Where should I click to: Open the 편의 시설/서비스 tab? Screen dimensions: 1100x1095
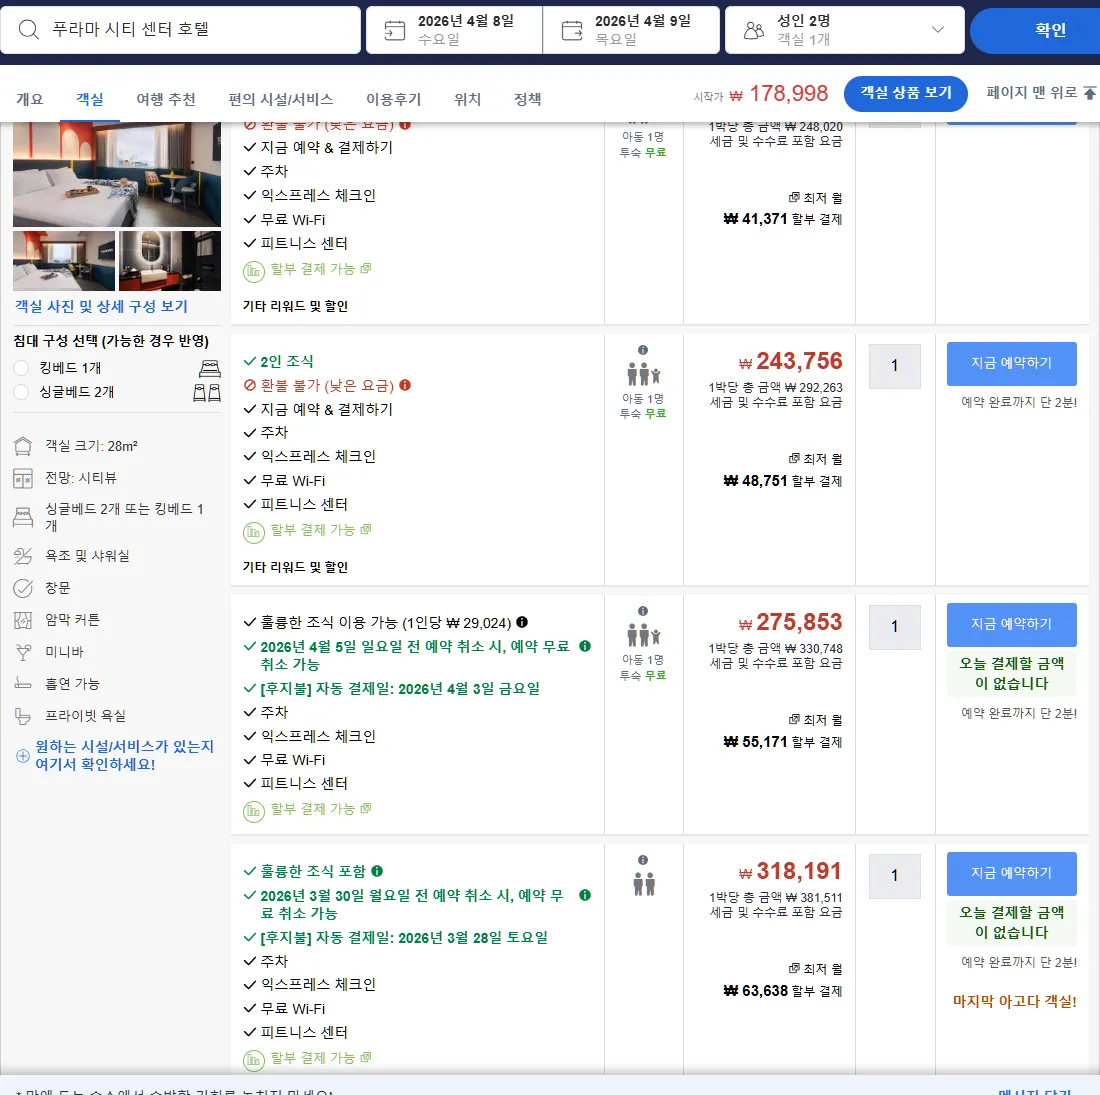[281, 99]
